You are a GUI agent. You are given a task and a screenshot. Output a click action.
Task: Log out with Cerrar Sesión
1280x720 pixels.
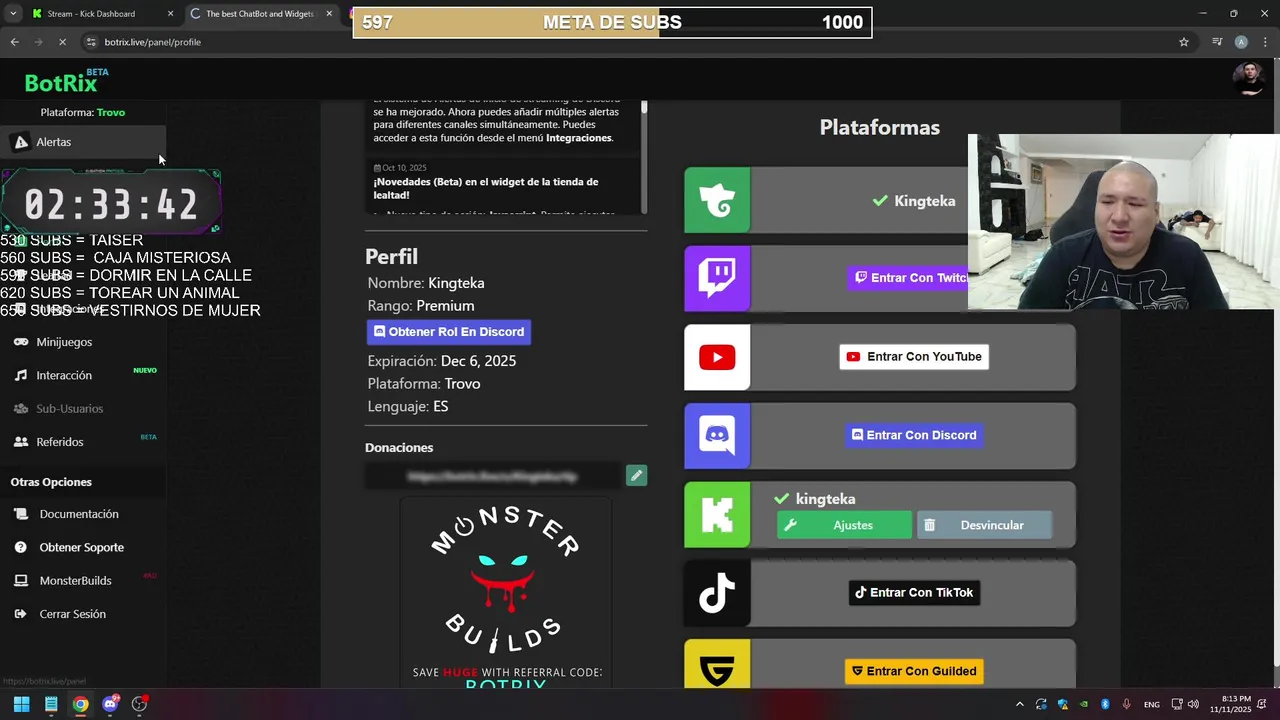[x=83, y=614]
